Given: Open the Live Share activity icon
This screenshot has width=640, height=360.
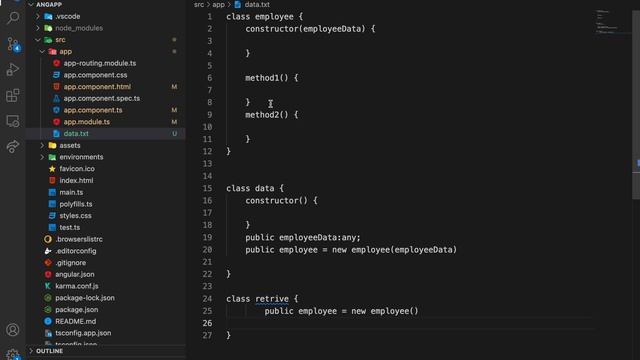Looking at the screenshot, I should 13,146.
